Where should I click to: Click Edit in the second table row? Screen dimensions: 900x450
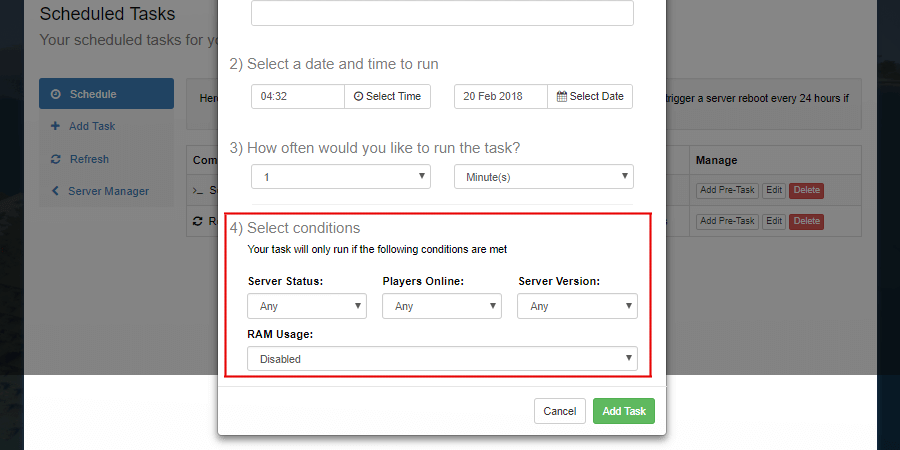point(774,221)
